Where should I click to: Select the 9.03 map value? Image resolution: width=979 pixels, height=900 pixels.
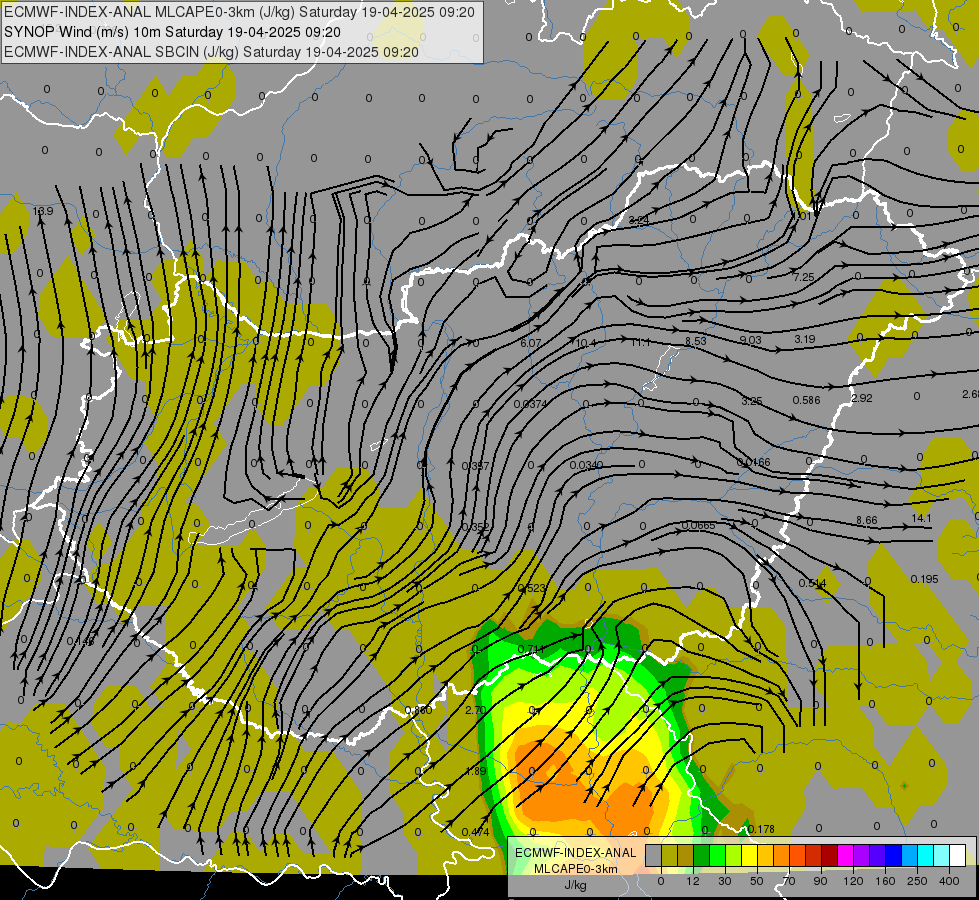tap(750, 340)
